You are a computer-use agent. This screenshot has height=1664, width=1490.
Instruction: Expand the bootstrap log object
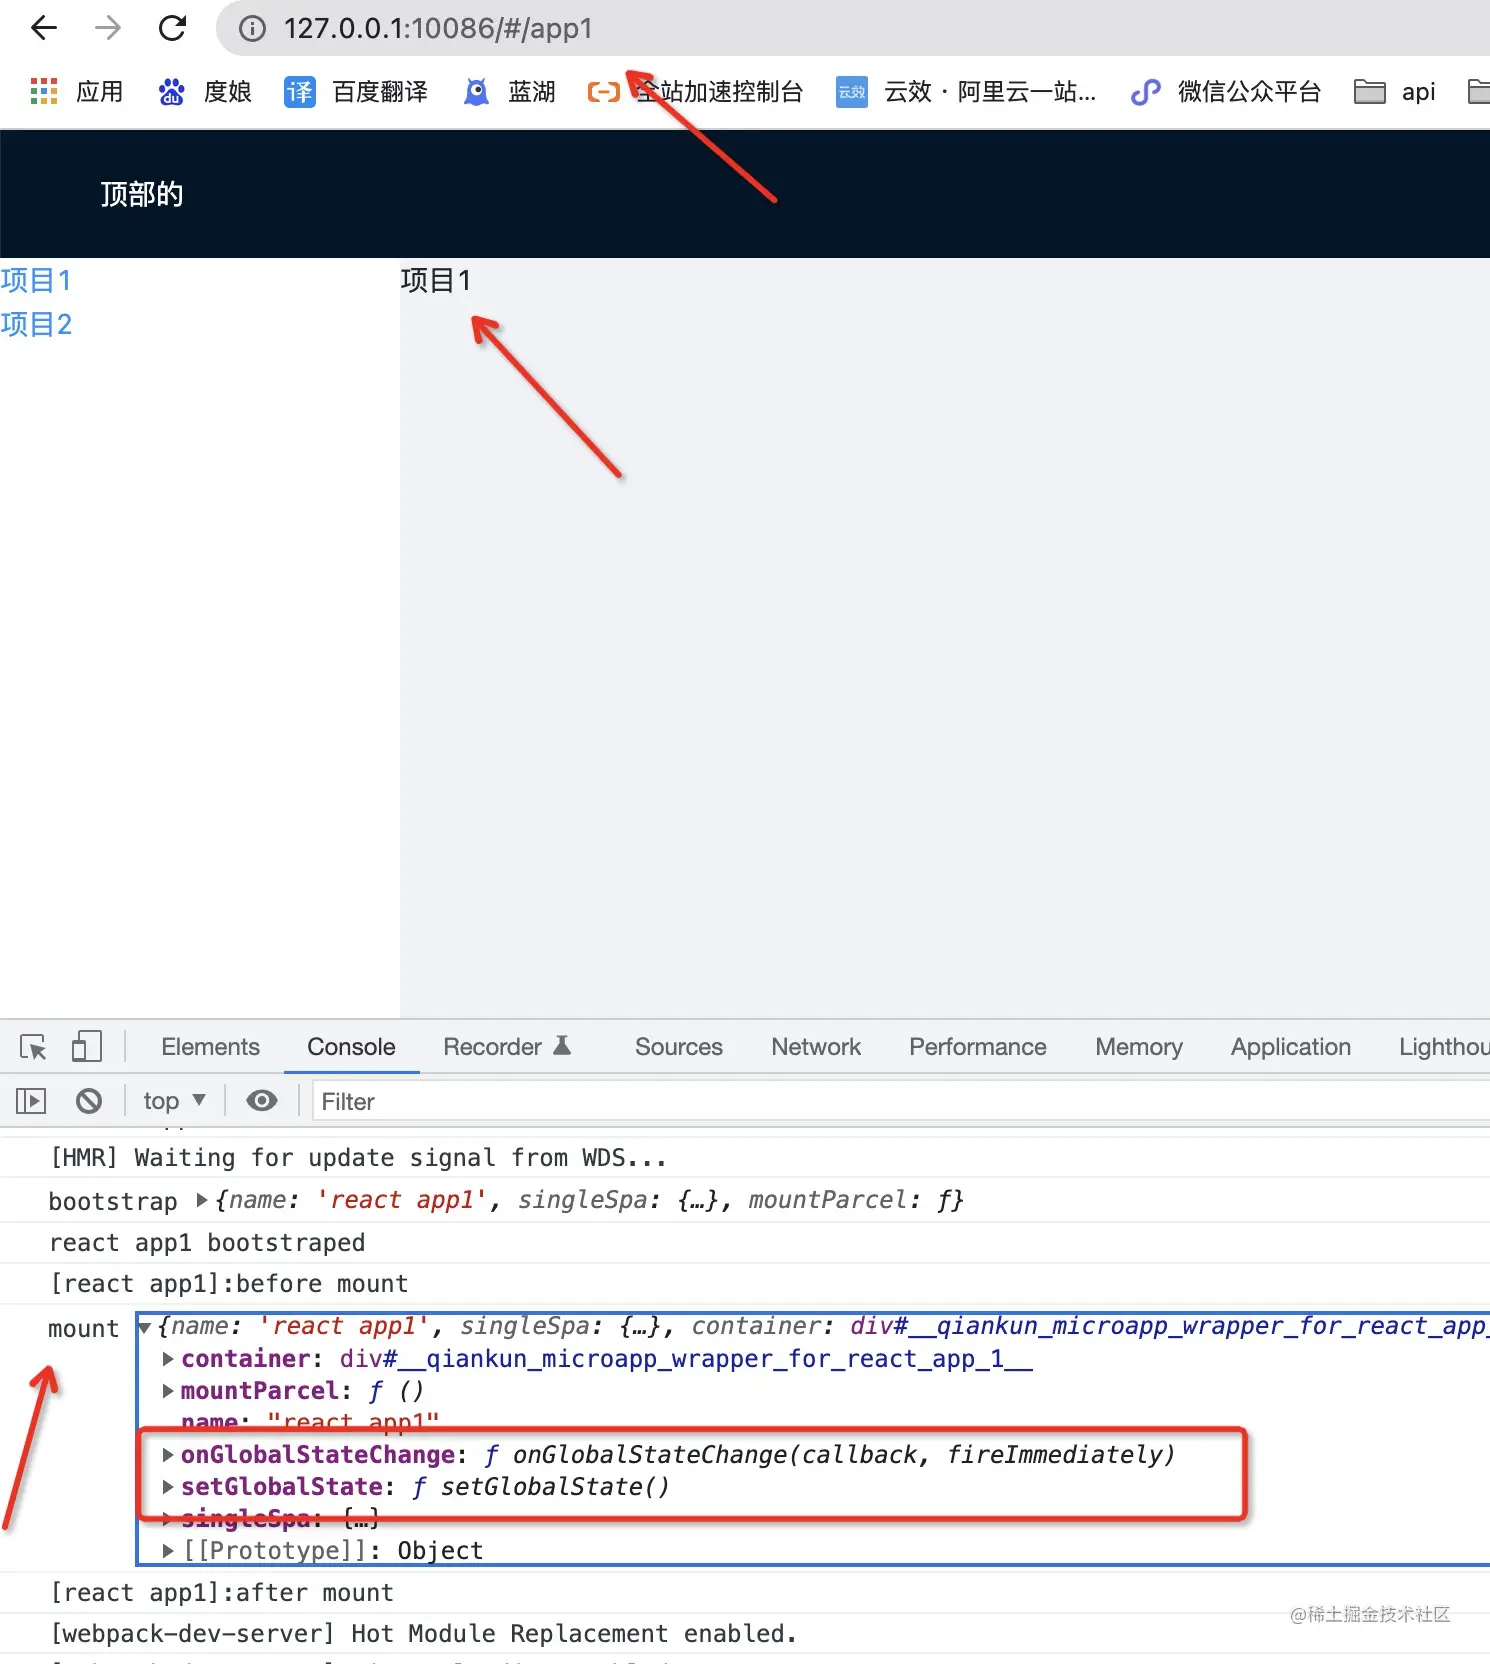coord(202,1200)
